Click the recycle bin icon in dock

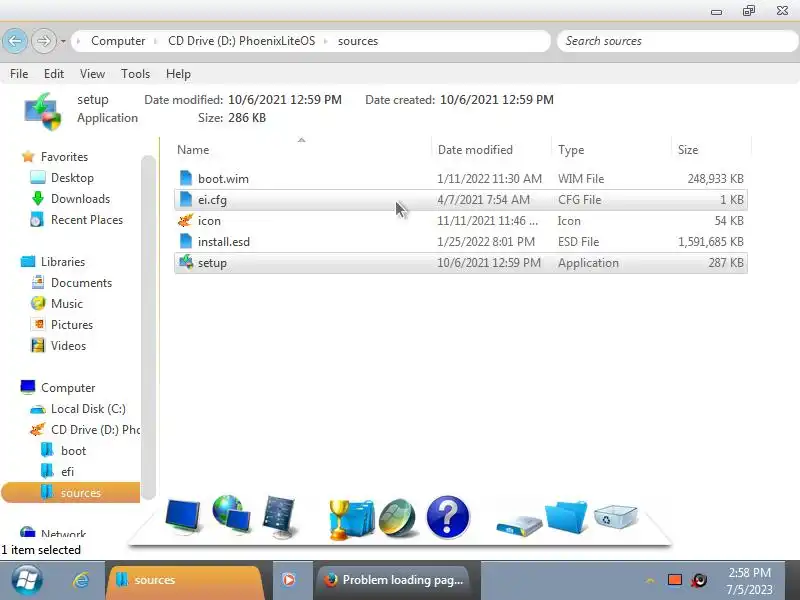(x=616, y=516)
